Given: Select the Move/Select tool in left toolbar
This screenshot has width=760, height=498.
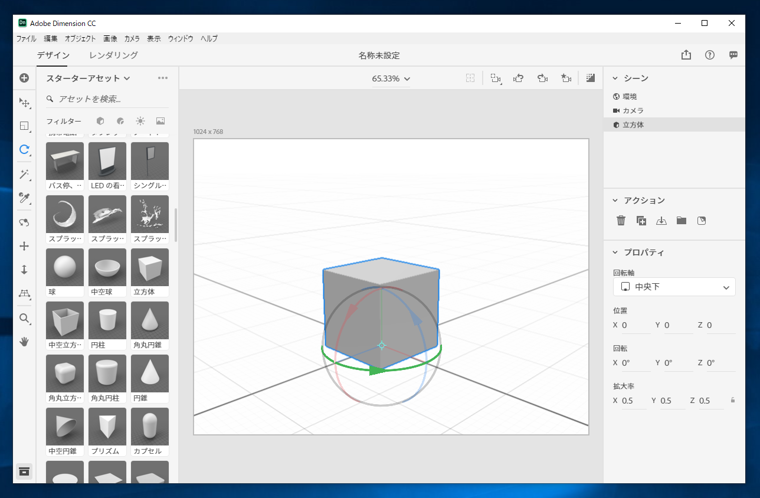Looking at the screenshot, I should click(x=24, y=102).
